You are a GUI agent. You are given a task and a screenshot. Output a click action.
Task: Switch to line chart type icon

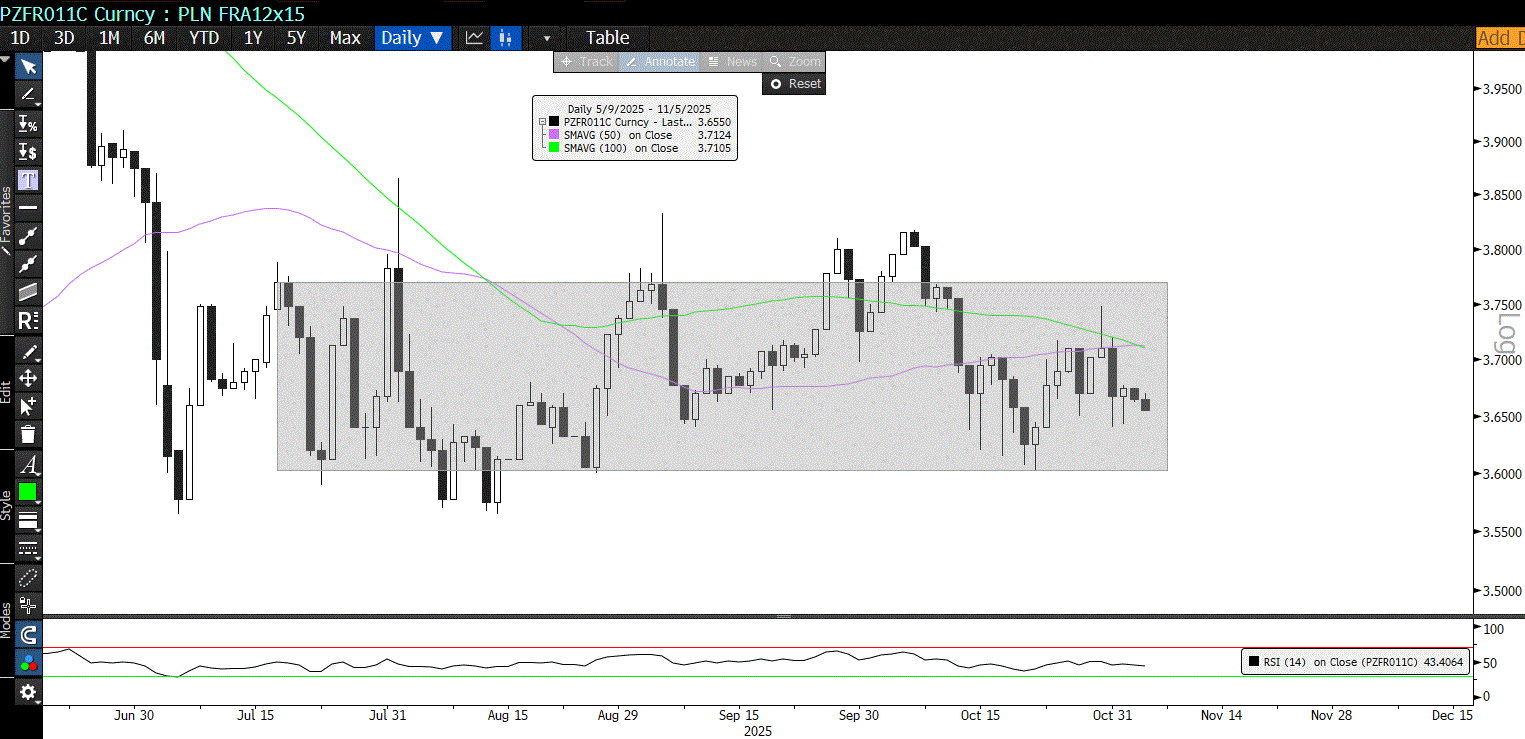click(474, 38)
